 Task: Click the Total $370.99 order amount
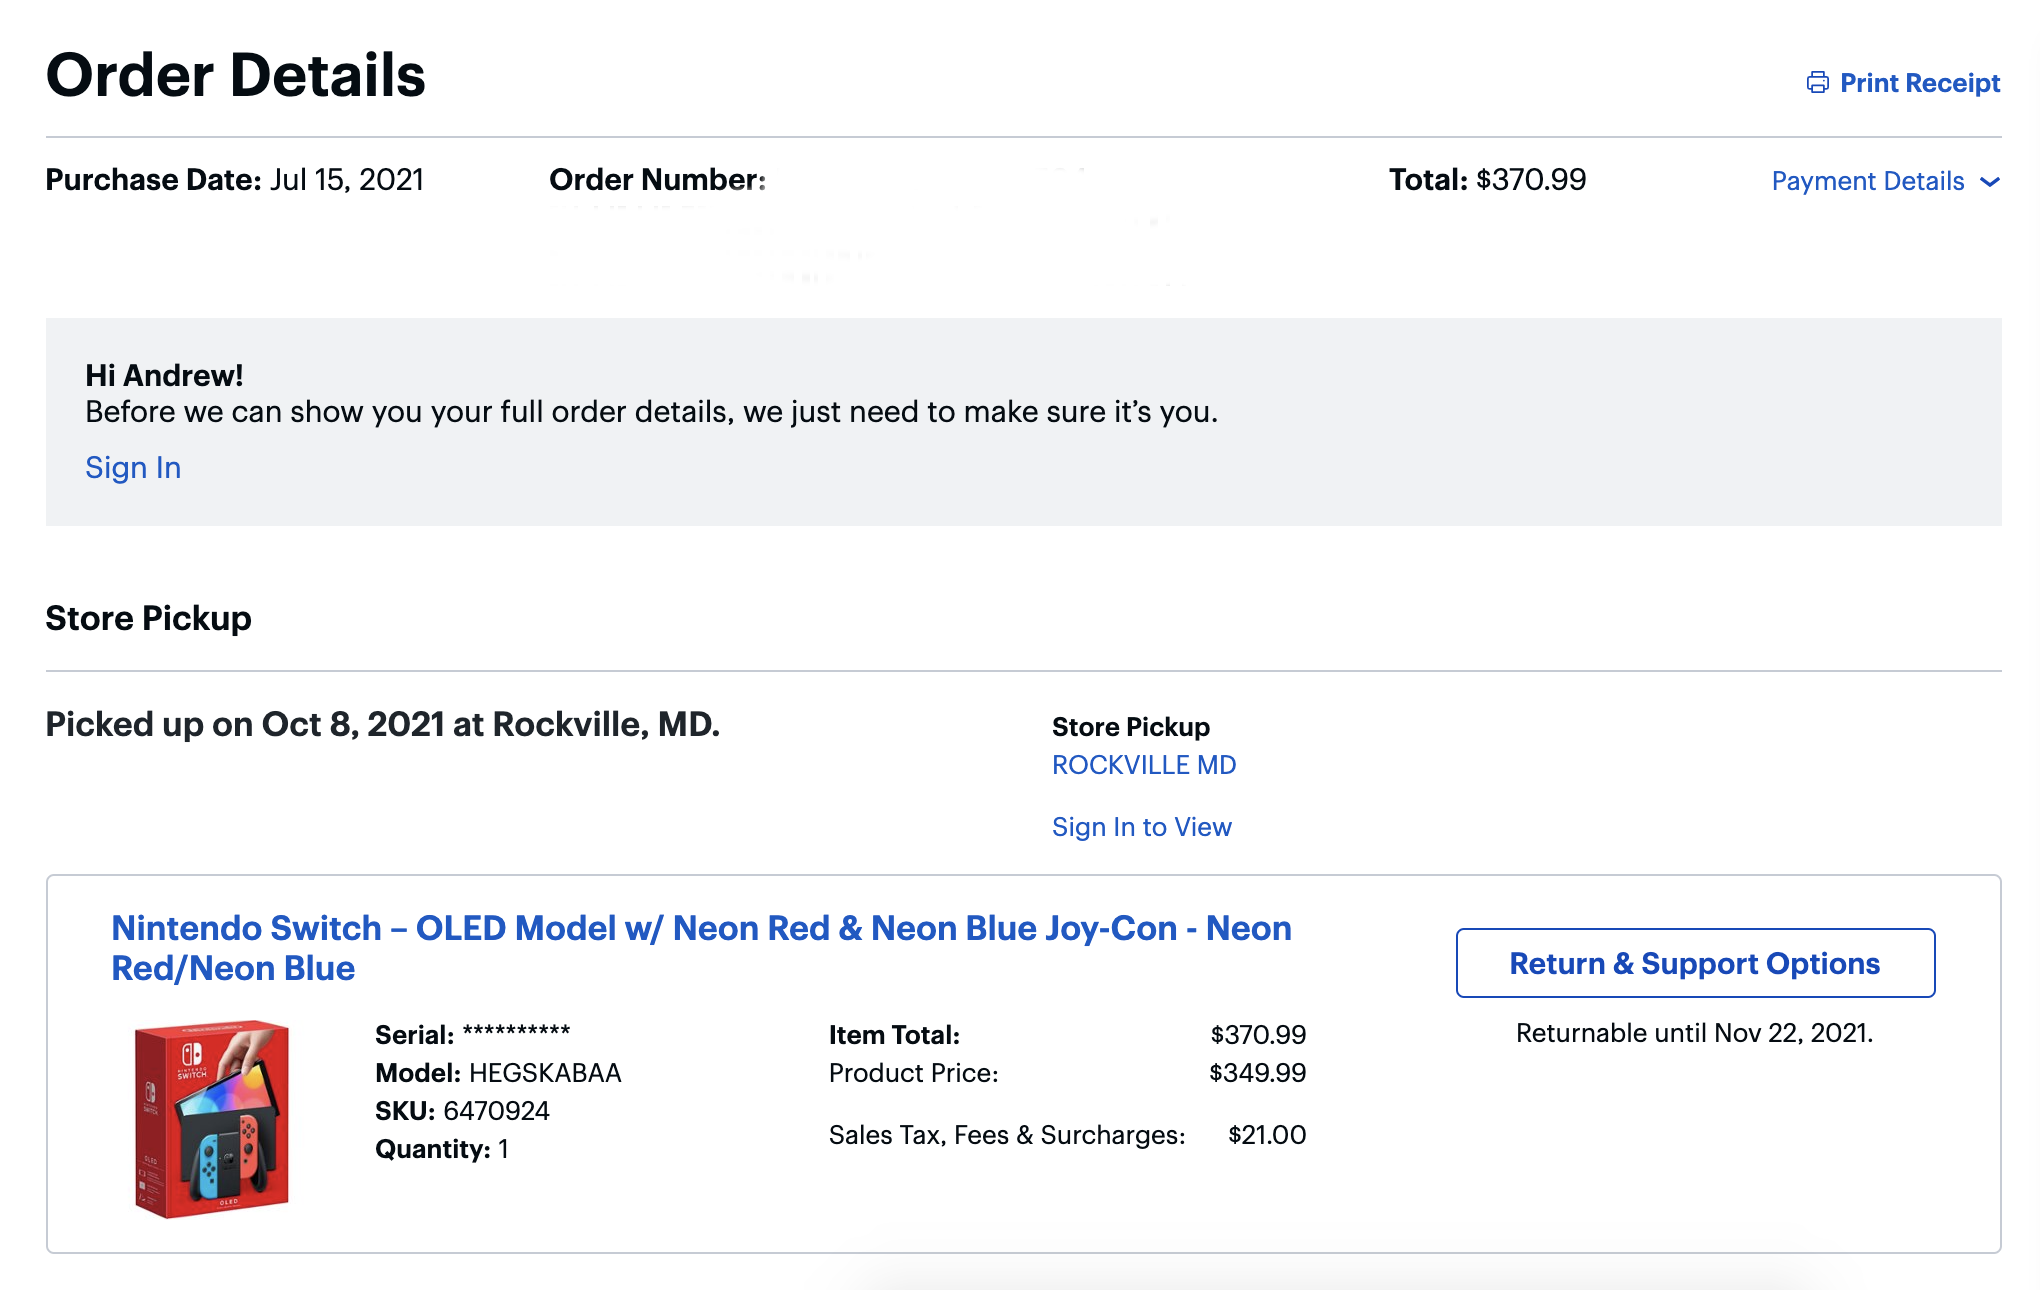click(x=1487, y=180)
